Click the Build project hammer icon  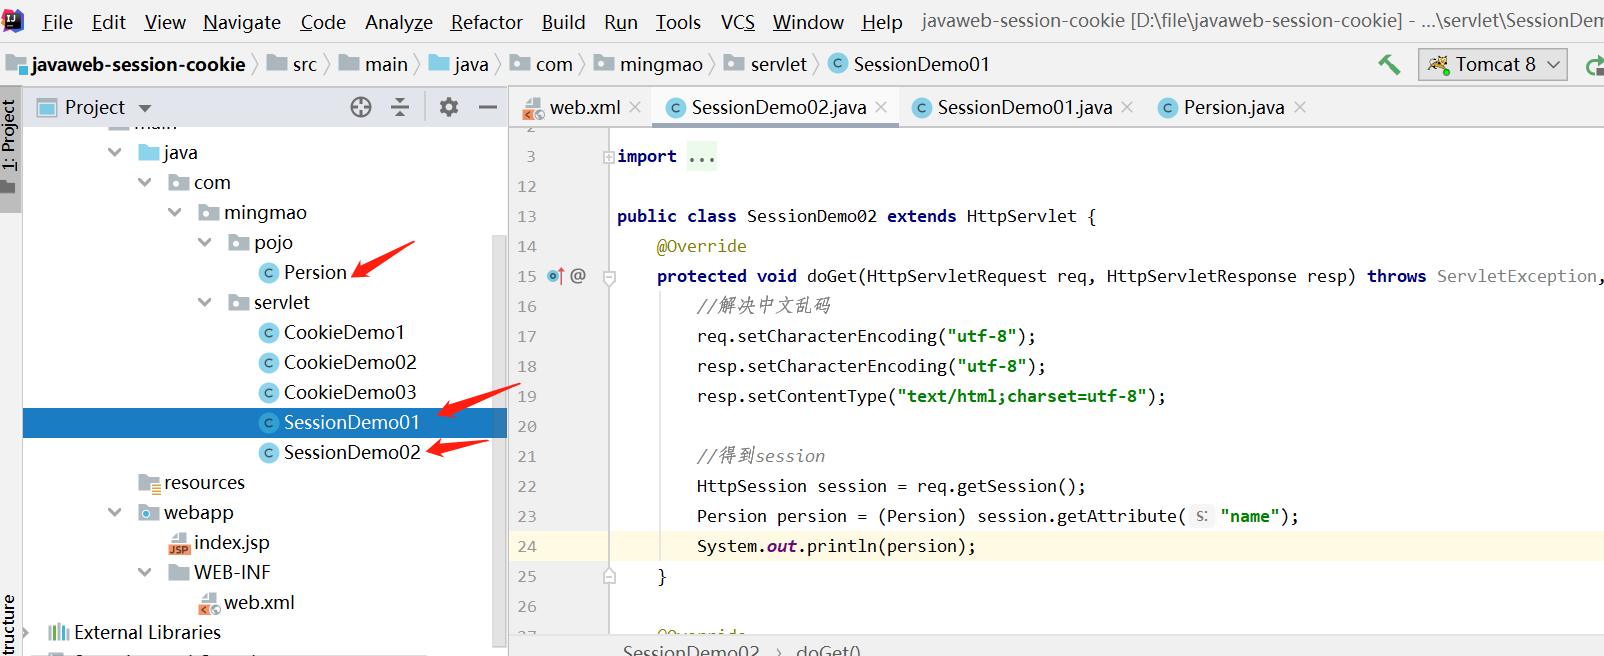coord(1389,65)
